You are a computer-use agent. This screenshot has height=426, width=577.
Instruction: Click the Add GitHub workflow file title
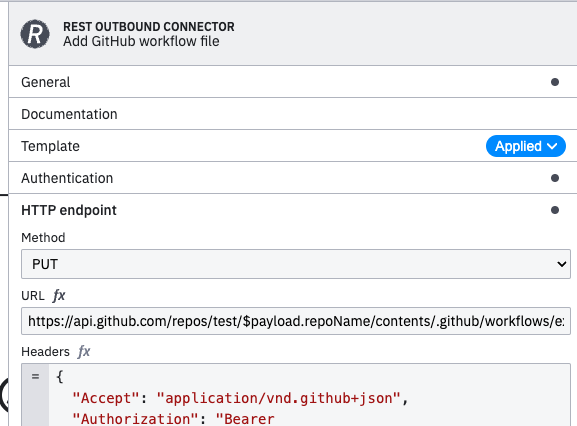(x=141, y=41)
